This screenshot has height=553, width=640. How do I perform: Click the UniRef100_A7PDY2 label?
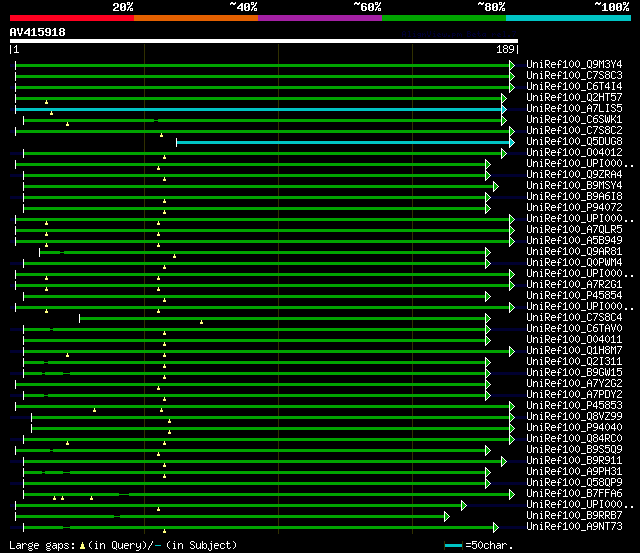[574, 395]
